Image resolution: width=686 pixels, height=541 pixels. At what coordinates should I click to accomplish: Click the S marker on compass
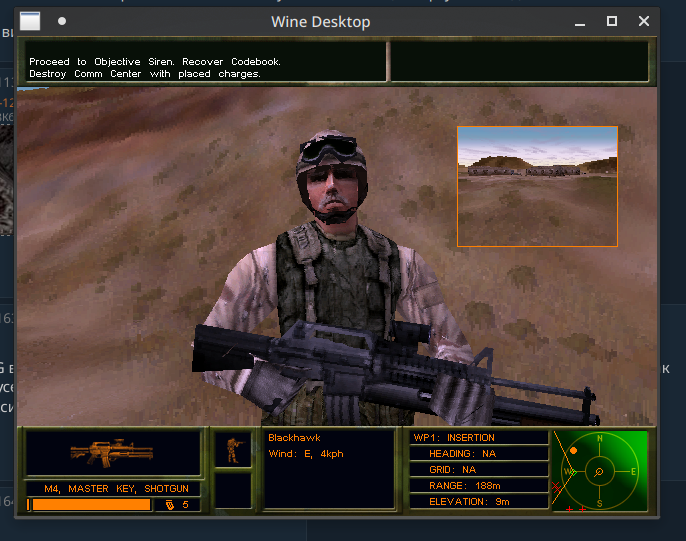599,503
